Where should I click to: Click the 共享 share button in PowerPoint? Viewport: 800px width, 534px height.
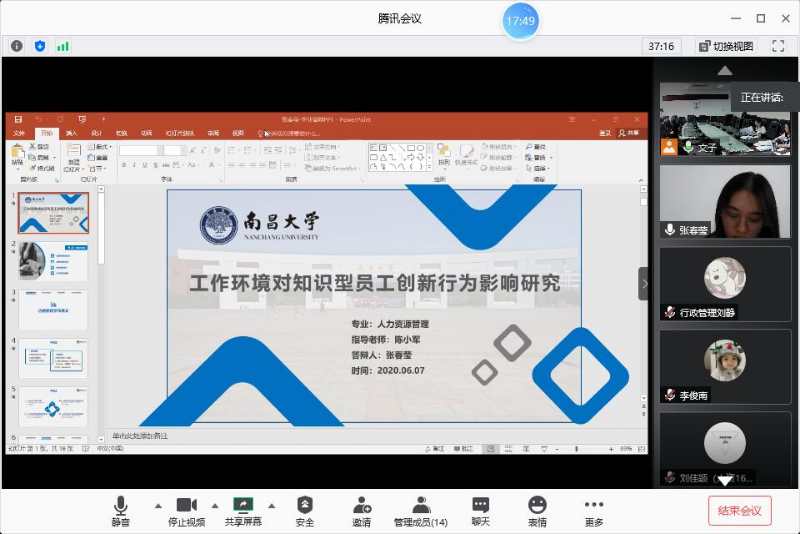point(629,133)
